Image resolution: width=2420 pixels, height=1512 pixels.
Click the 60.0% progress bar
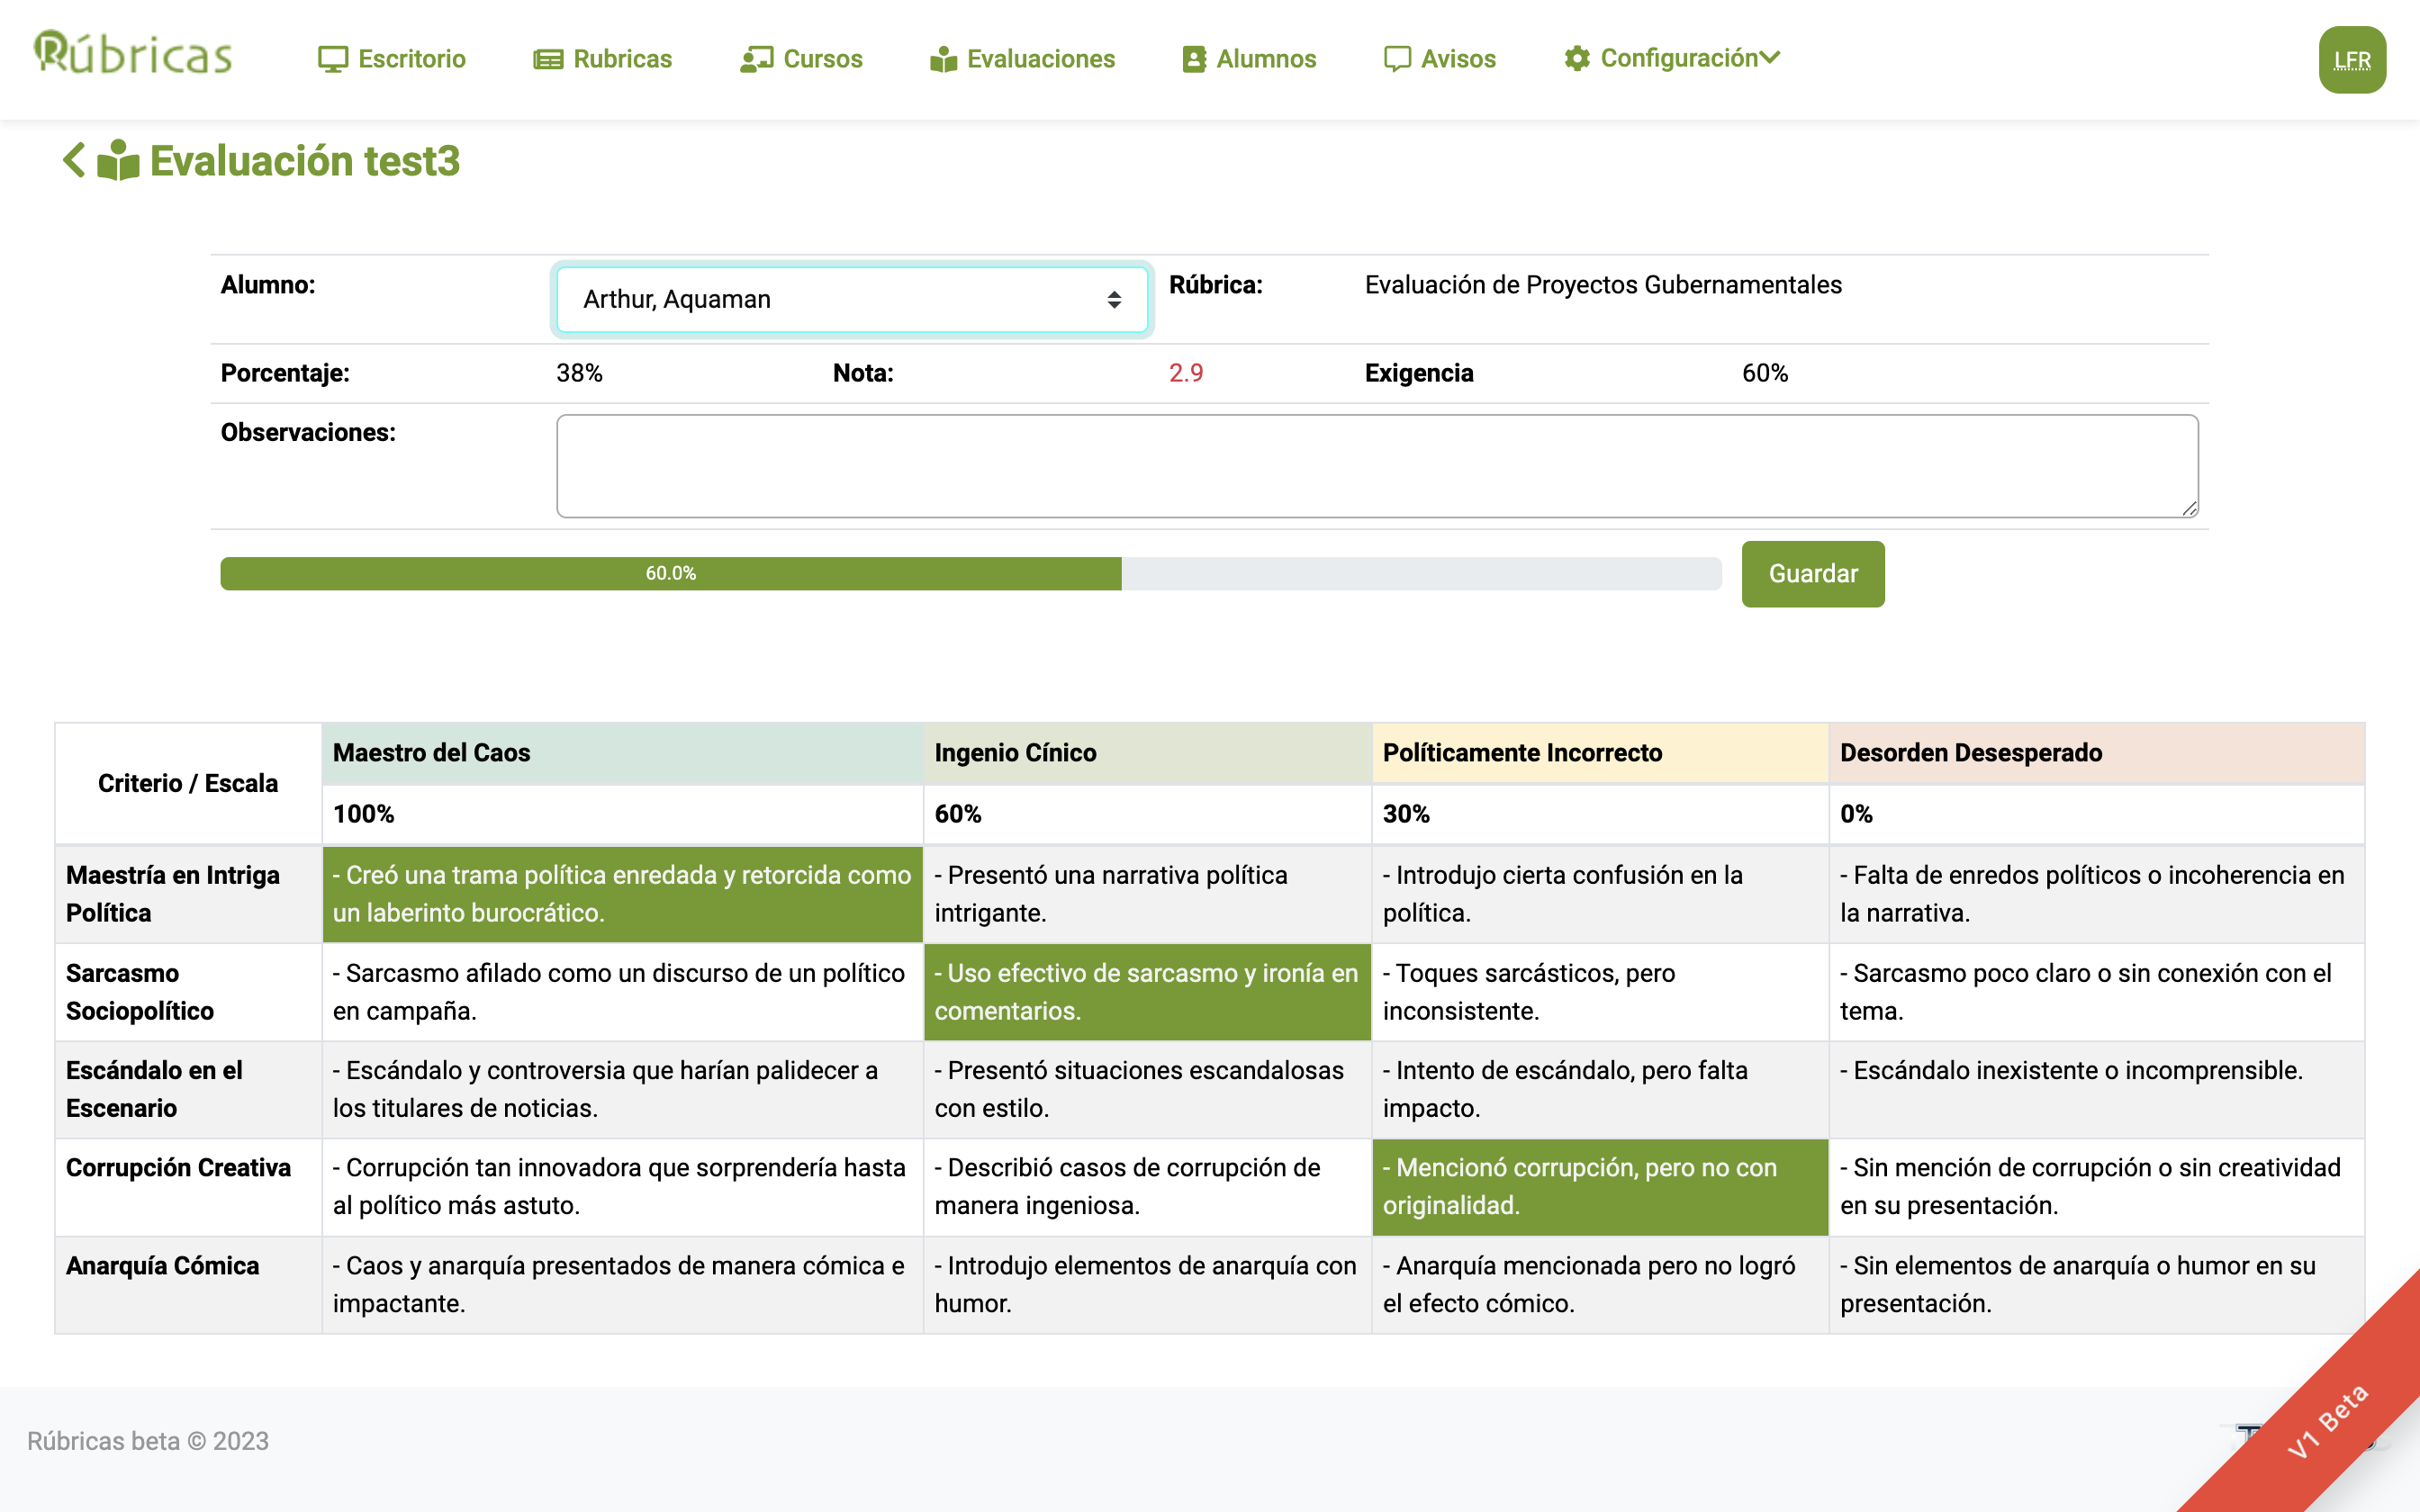tap(670, 573)
